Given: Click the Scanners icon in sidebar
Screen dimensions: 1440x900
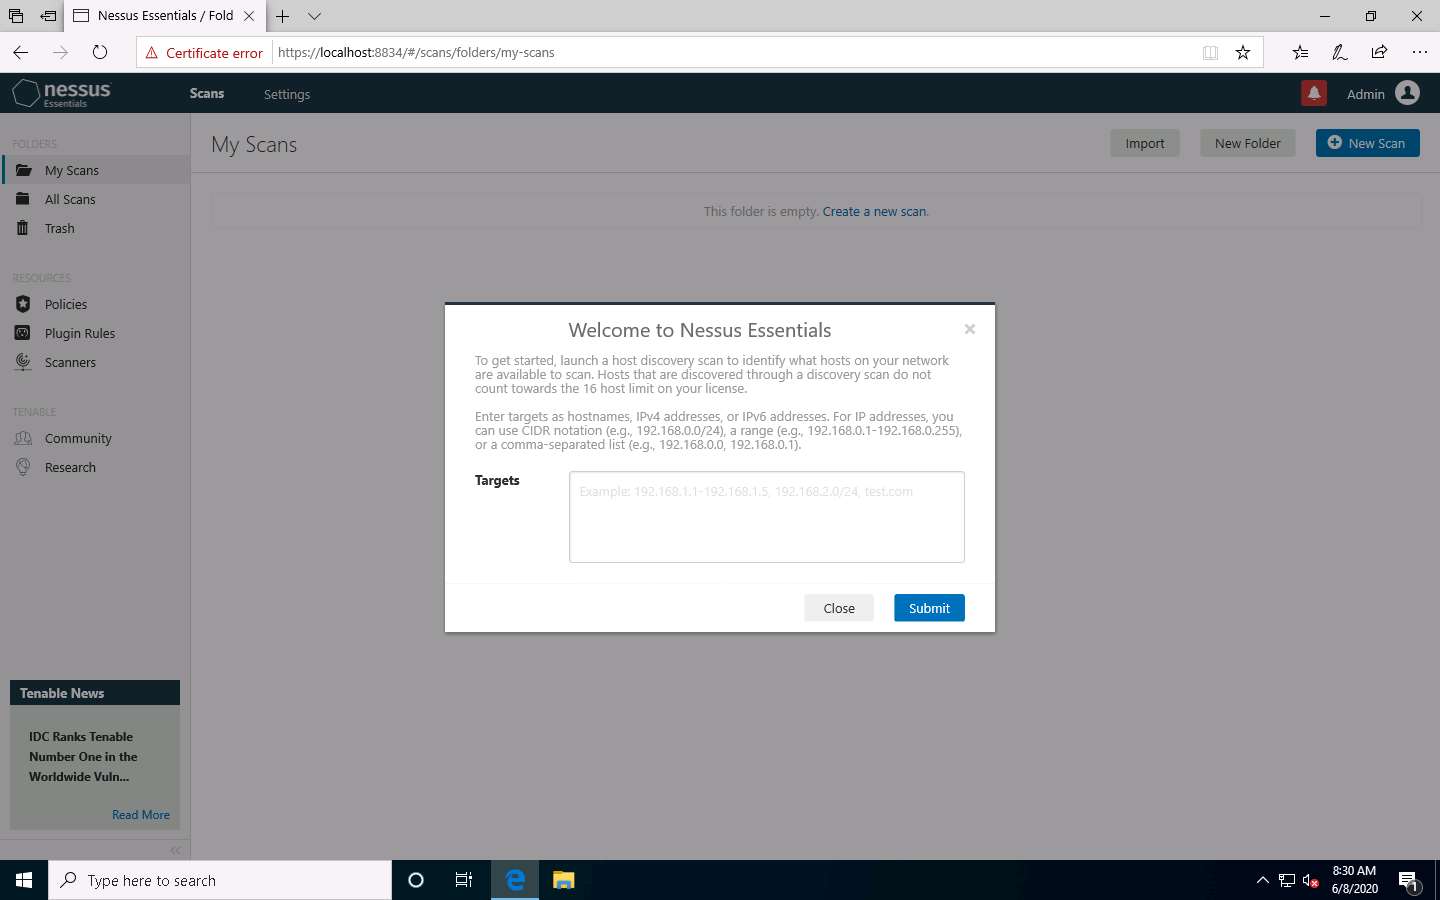Looking at the screenshot, I should click(x=23, y=362).
